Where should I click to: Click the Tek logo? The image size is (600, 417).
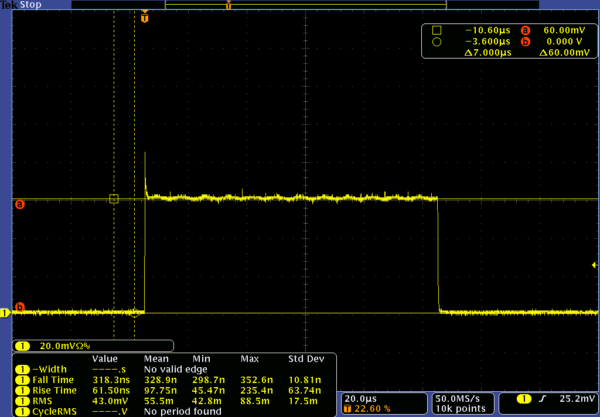click(x=8, y=5)
